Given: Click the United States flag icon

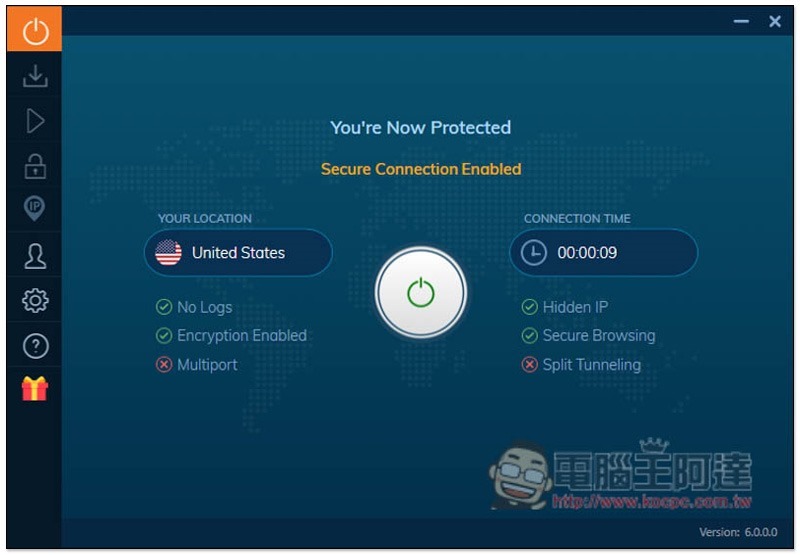Looking at the screenshot, I should (169, 253).
